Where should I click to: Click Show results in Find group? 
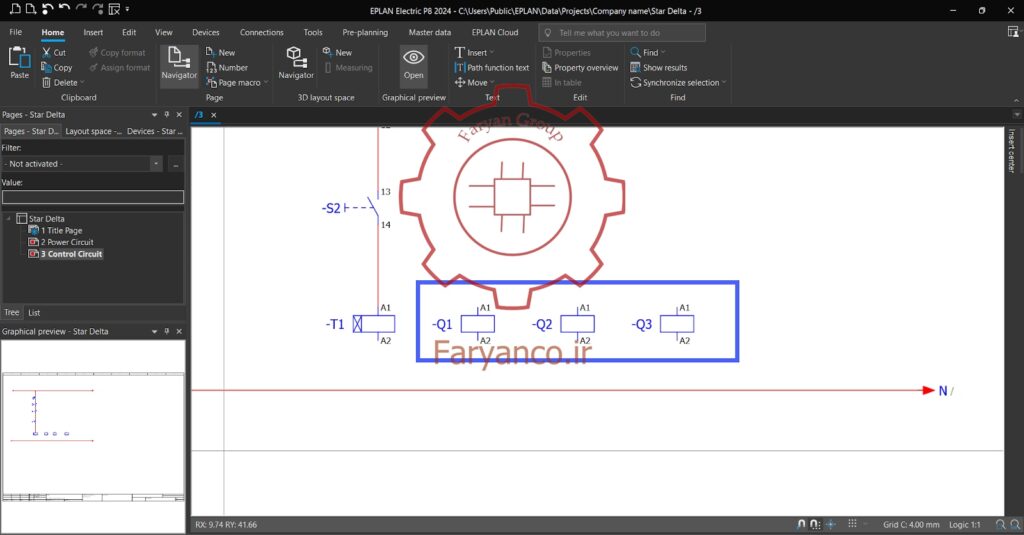point(658,67)
